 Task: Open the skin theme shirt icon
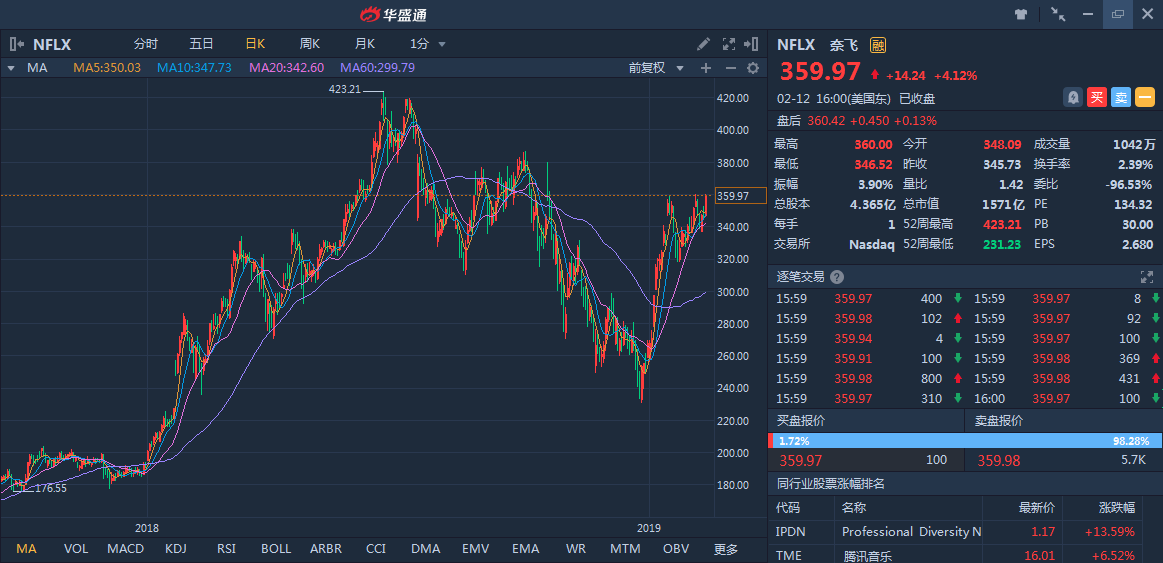click(1021, 14)
